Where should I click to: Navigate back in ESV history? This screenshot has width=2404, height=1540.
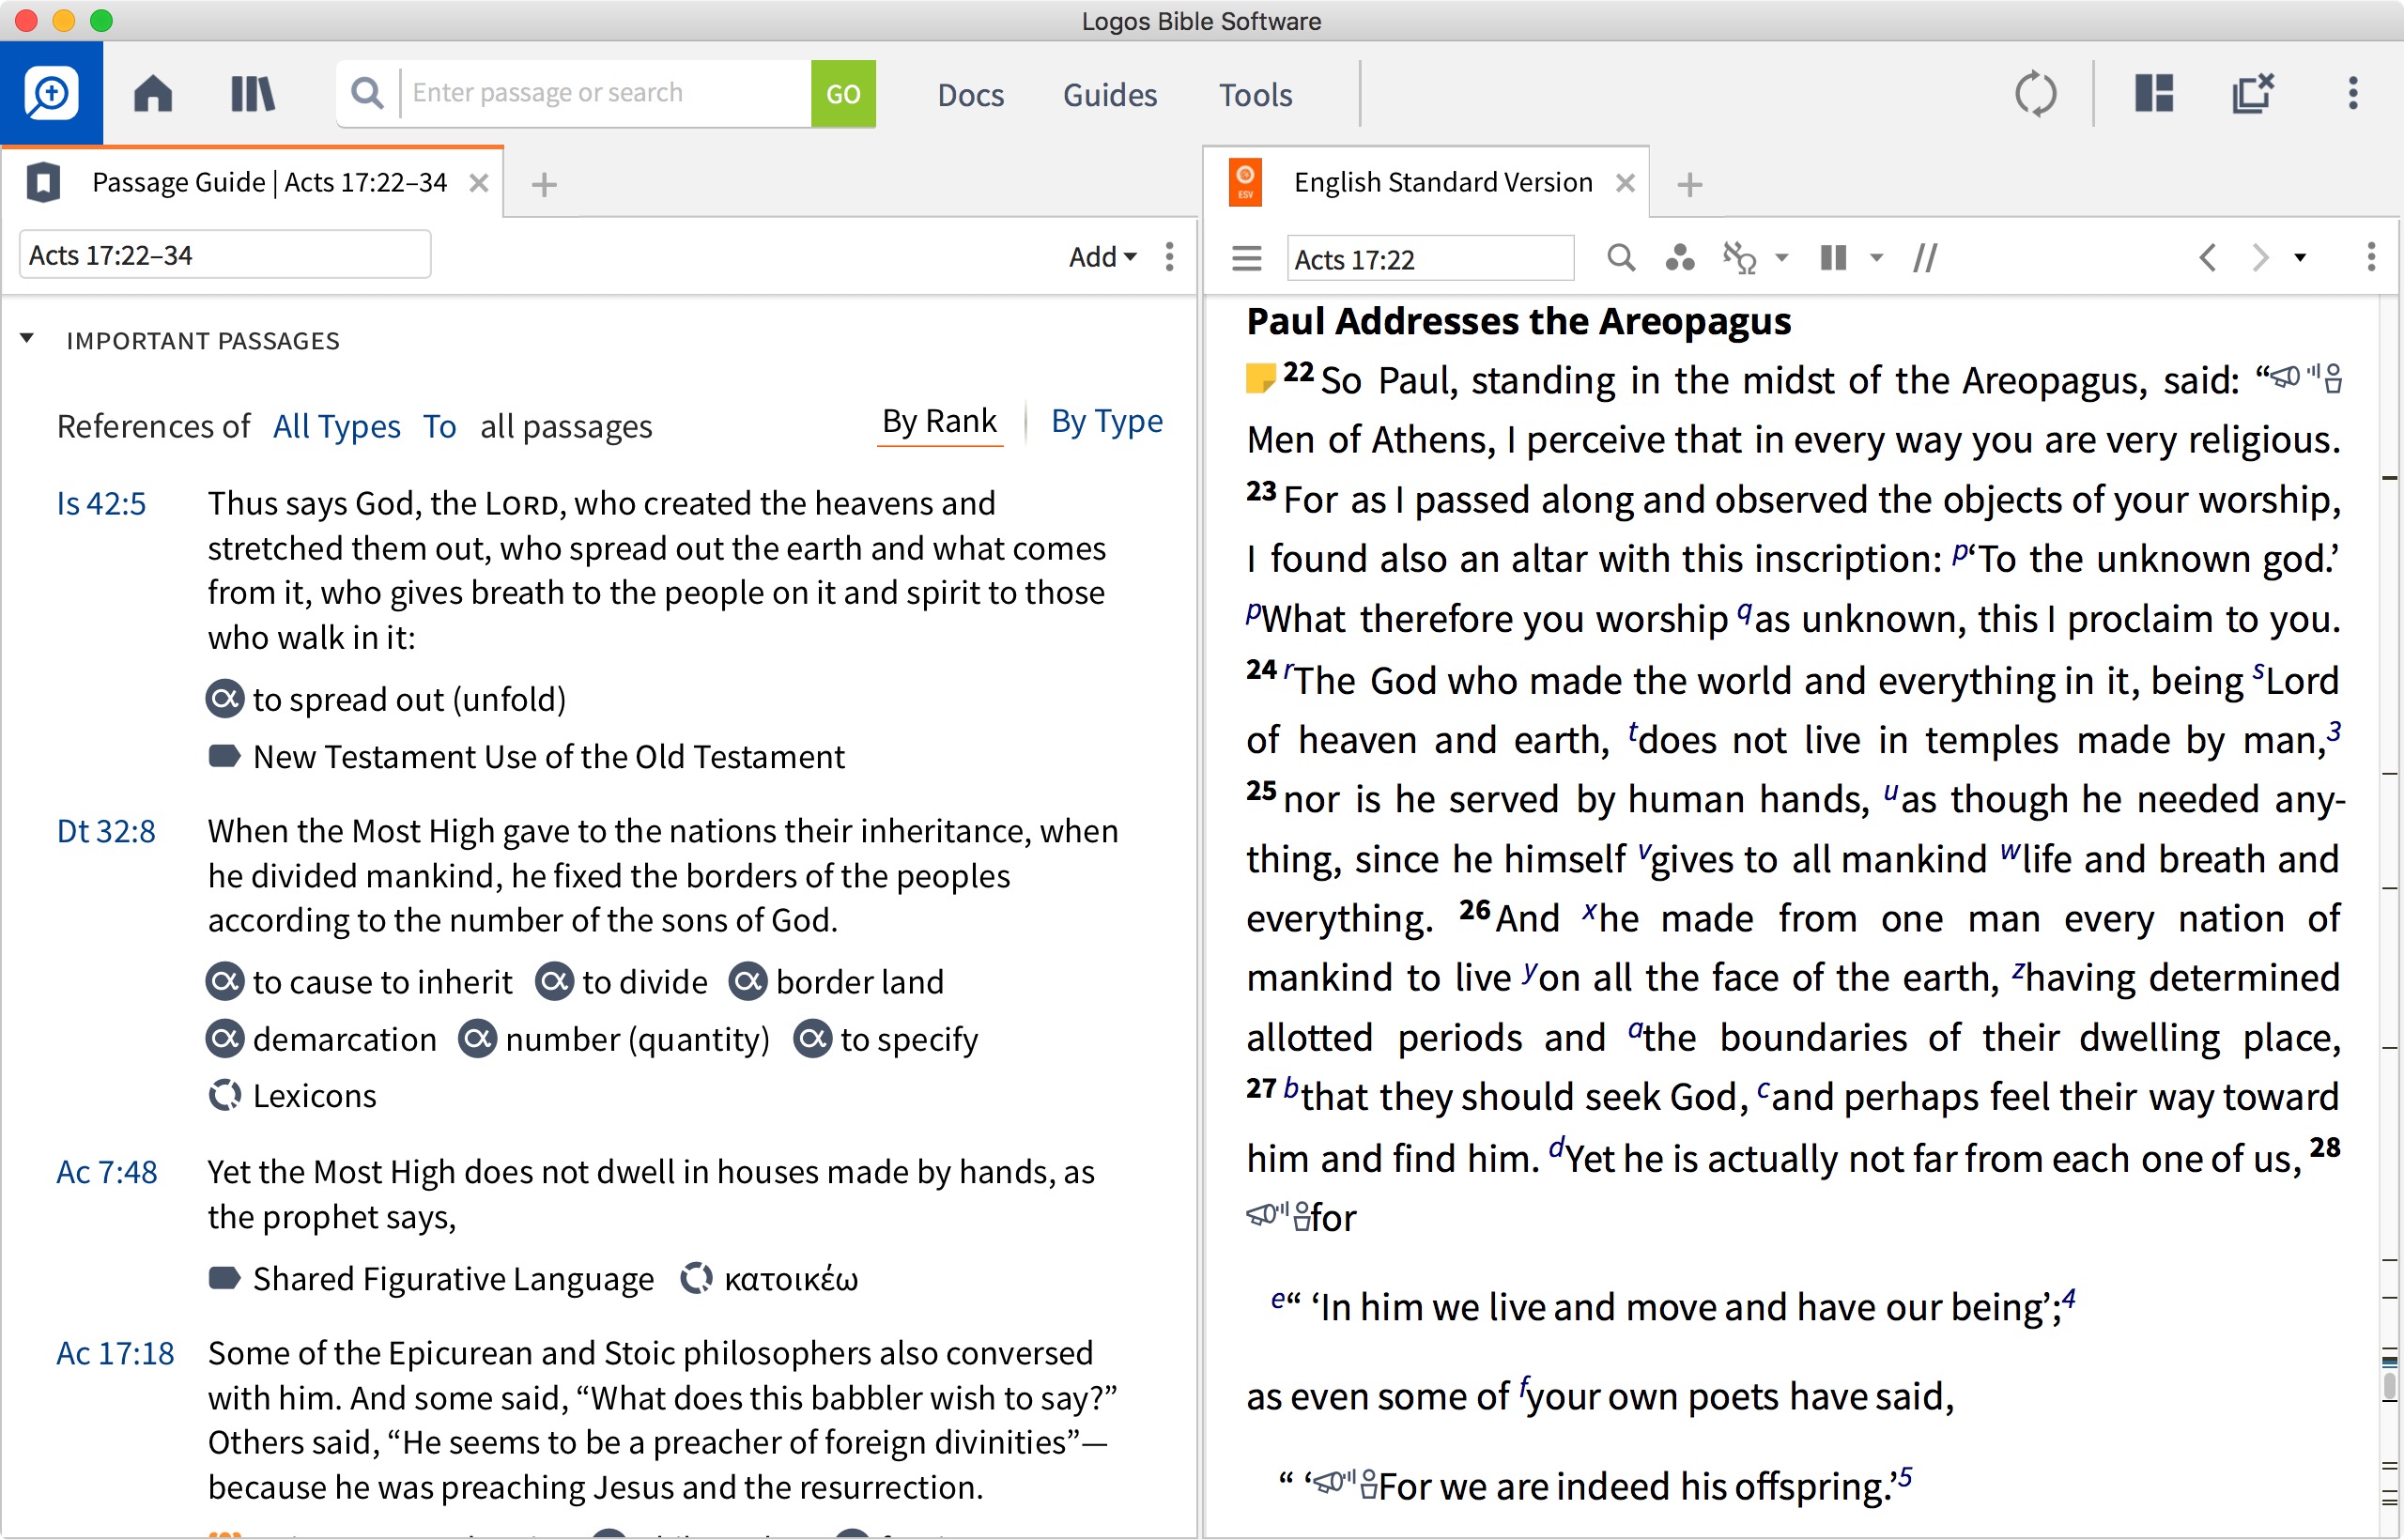(2207, 258)
